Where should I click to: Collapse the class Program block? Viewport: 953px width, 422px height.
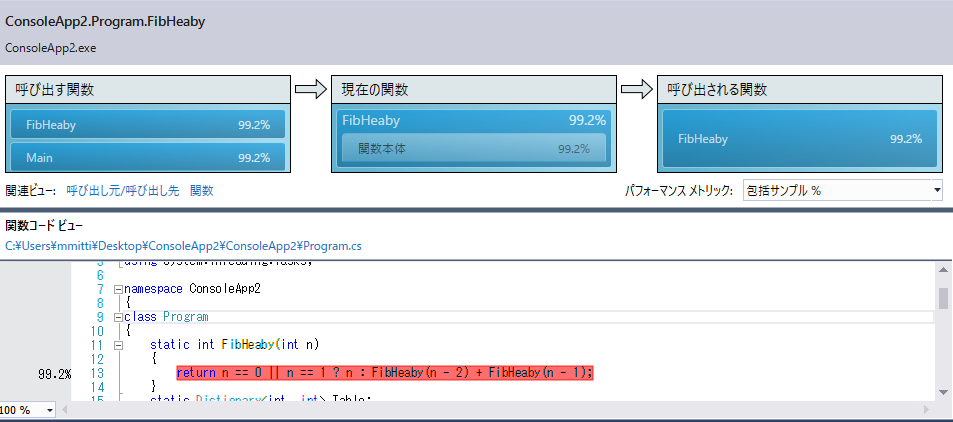[119, 317]
